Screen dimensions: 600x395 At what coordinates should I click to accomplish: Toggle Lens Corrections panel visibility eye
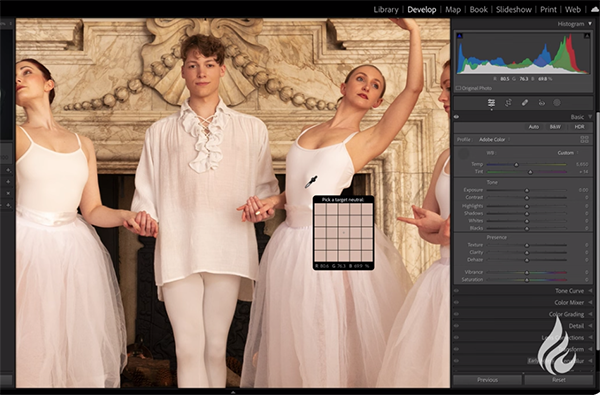(x=457, y=338)
